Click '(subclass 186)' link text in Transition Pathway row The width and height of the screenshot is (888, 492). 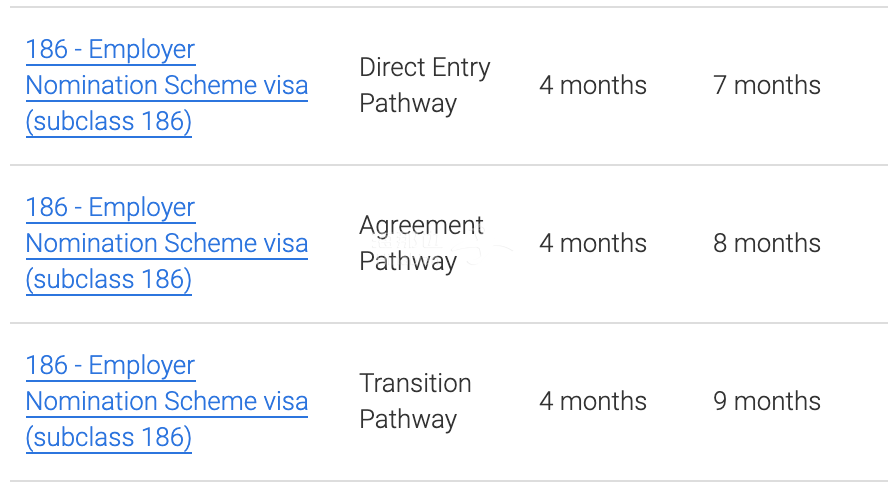tap(108, 437)
